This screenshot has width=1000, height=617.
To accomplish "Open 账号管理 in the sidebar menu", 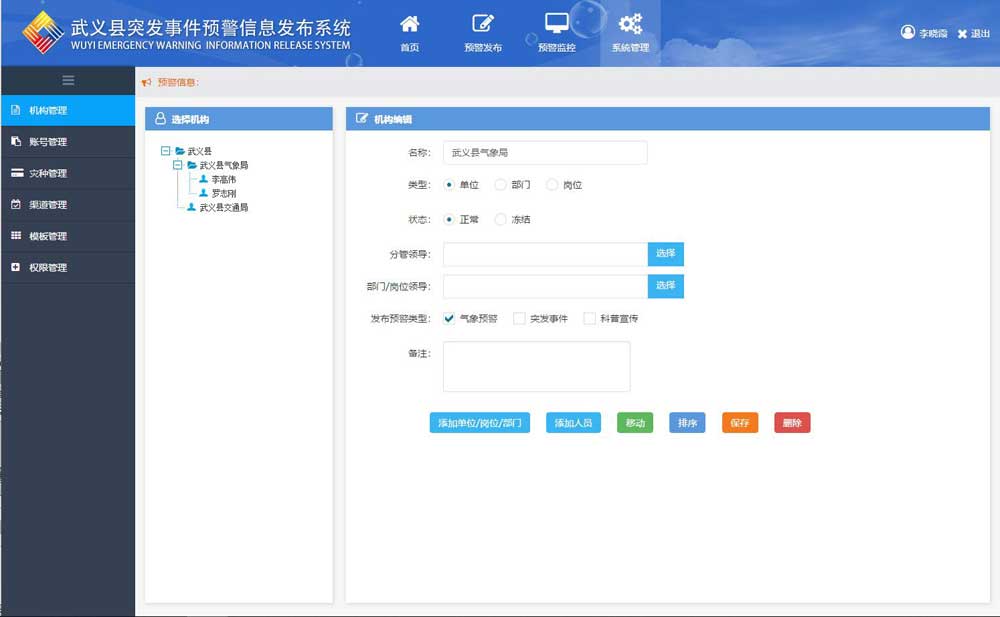I will pyautogui.click(x=48, y=142).
